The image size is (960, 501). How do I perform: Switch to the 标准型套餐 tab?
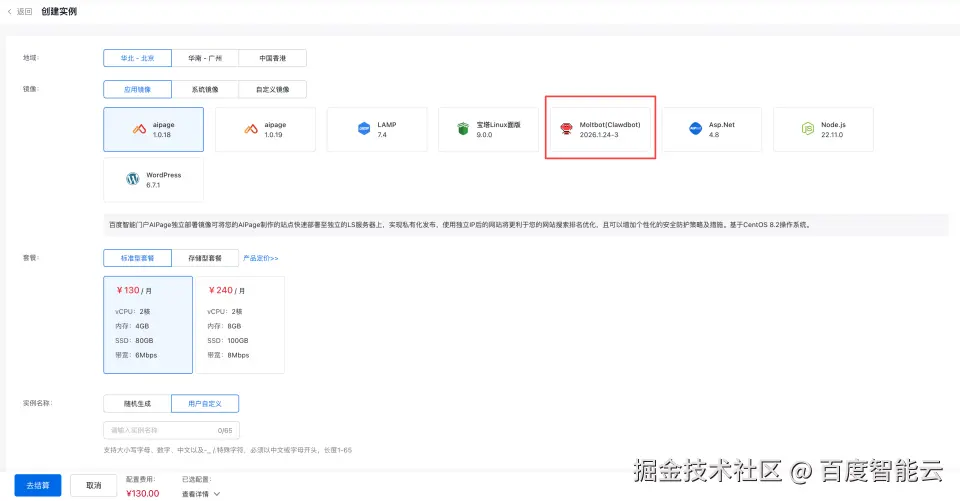click(x=137, y=258)
